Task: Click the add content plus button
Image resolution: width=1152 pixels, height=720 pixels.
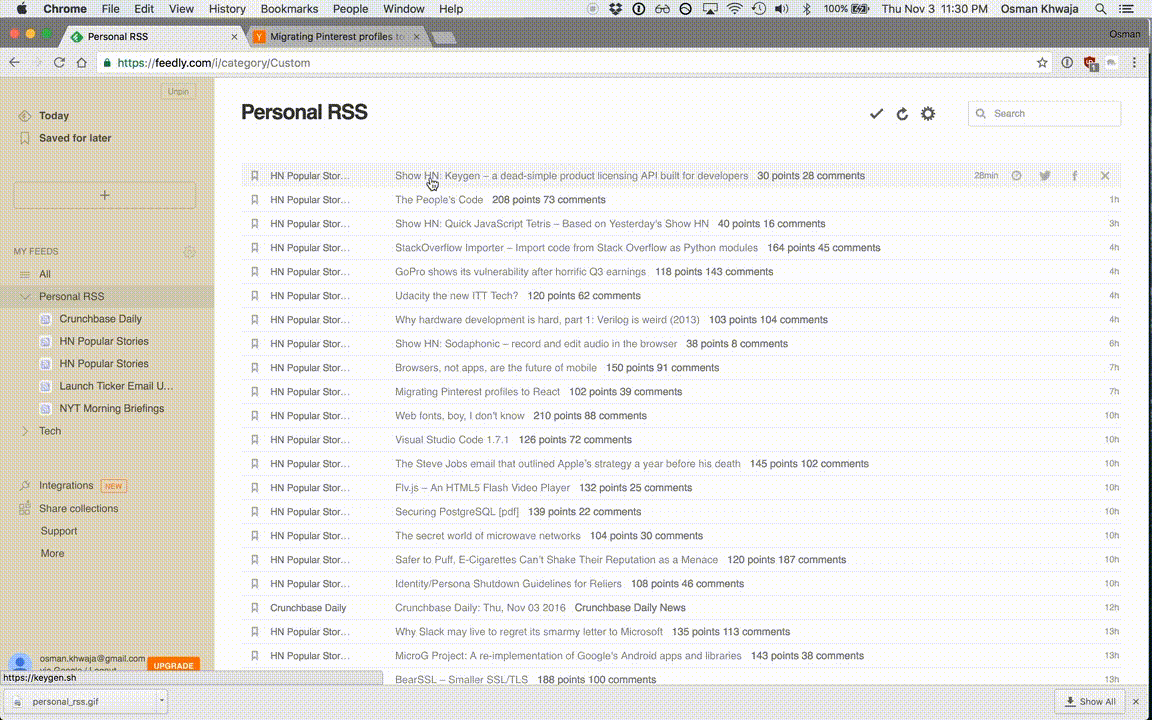Action: (x=104, y=195)
